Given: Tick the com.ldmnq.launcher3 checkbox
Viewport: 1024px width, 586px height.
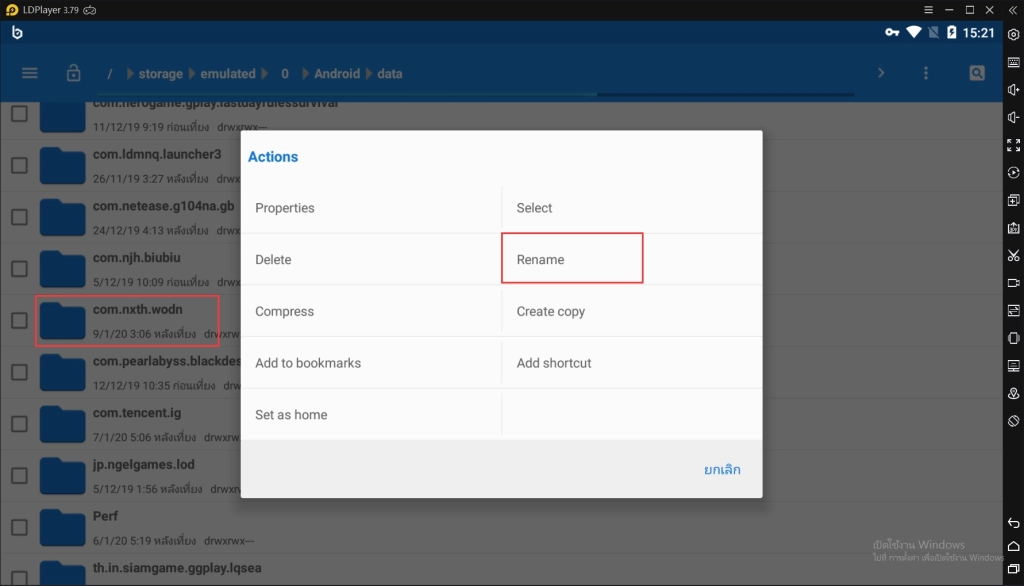Looking at the screenshot, I should point(20,165).
